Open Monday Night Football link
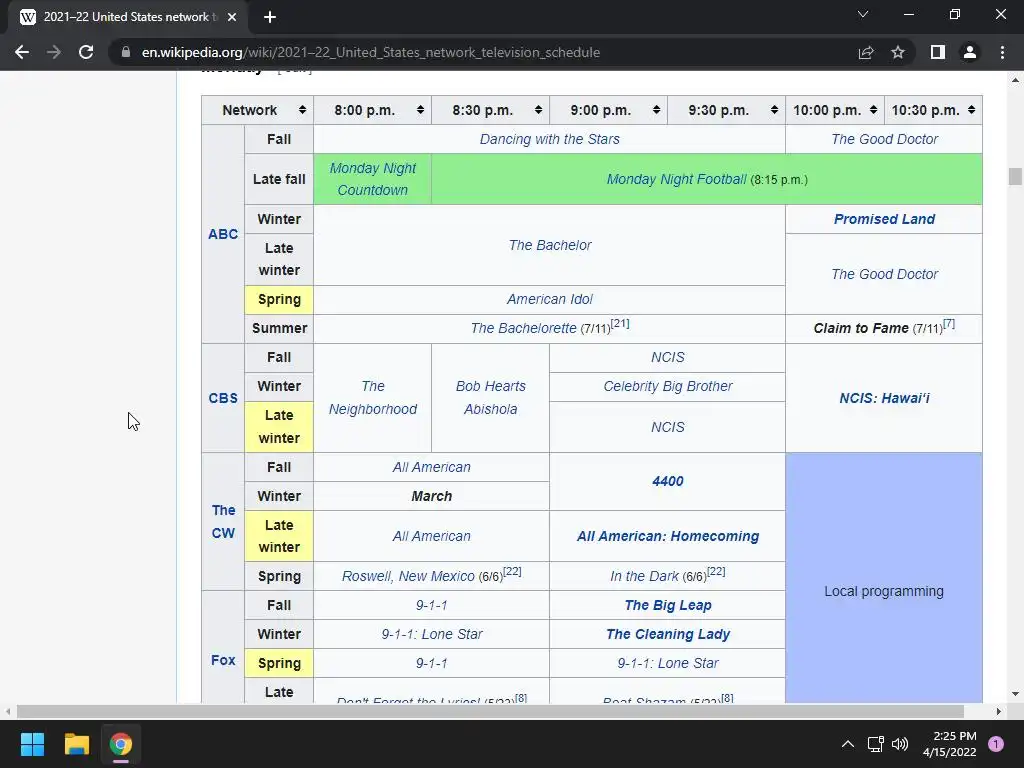Screen dimensions: 1024x768 (676, 179)
